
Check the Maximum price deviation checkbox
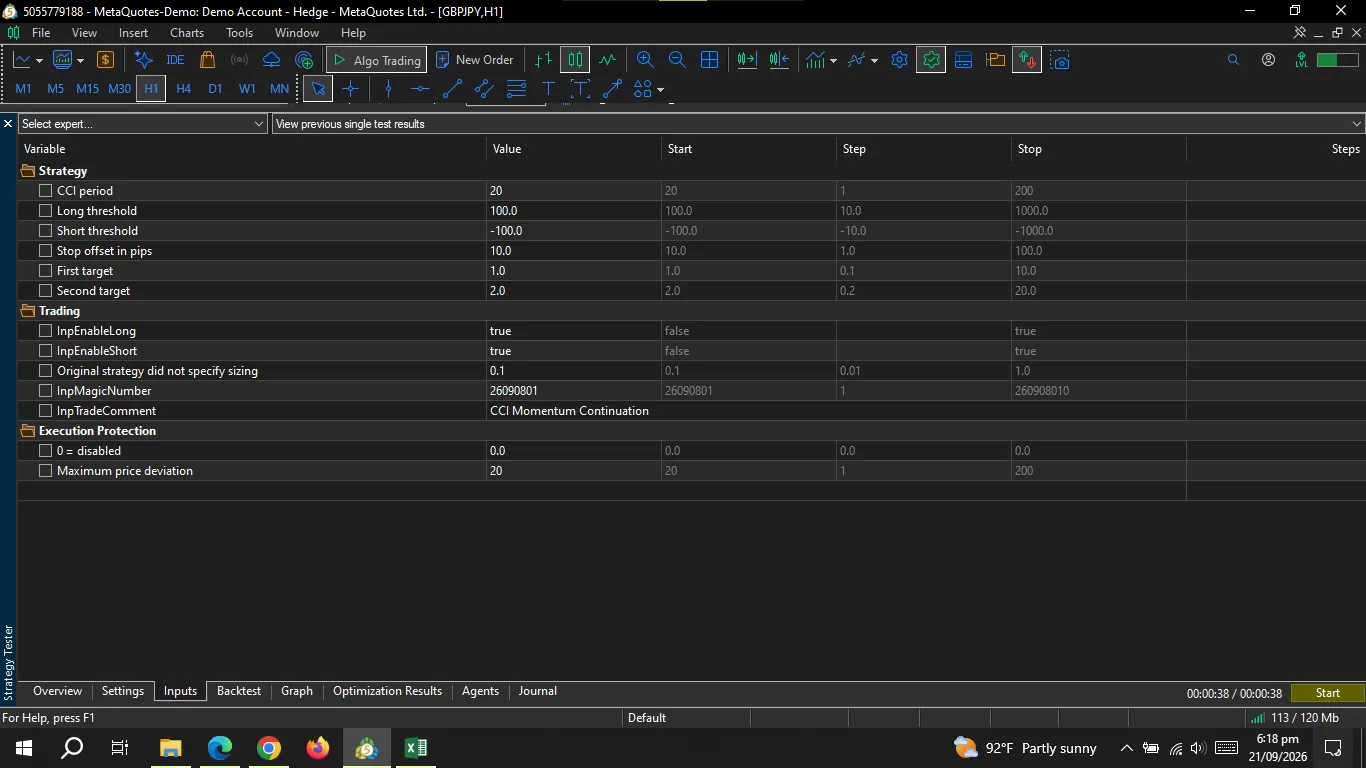click(x=45, y=471)
